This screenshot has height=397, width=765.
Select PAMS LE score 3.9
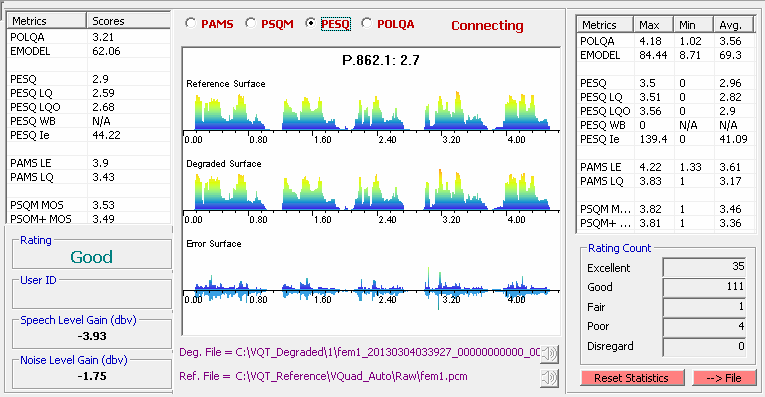point(101,163)
